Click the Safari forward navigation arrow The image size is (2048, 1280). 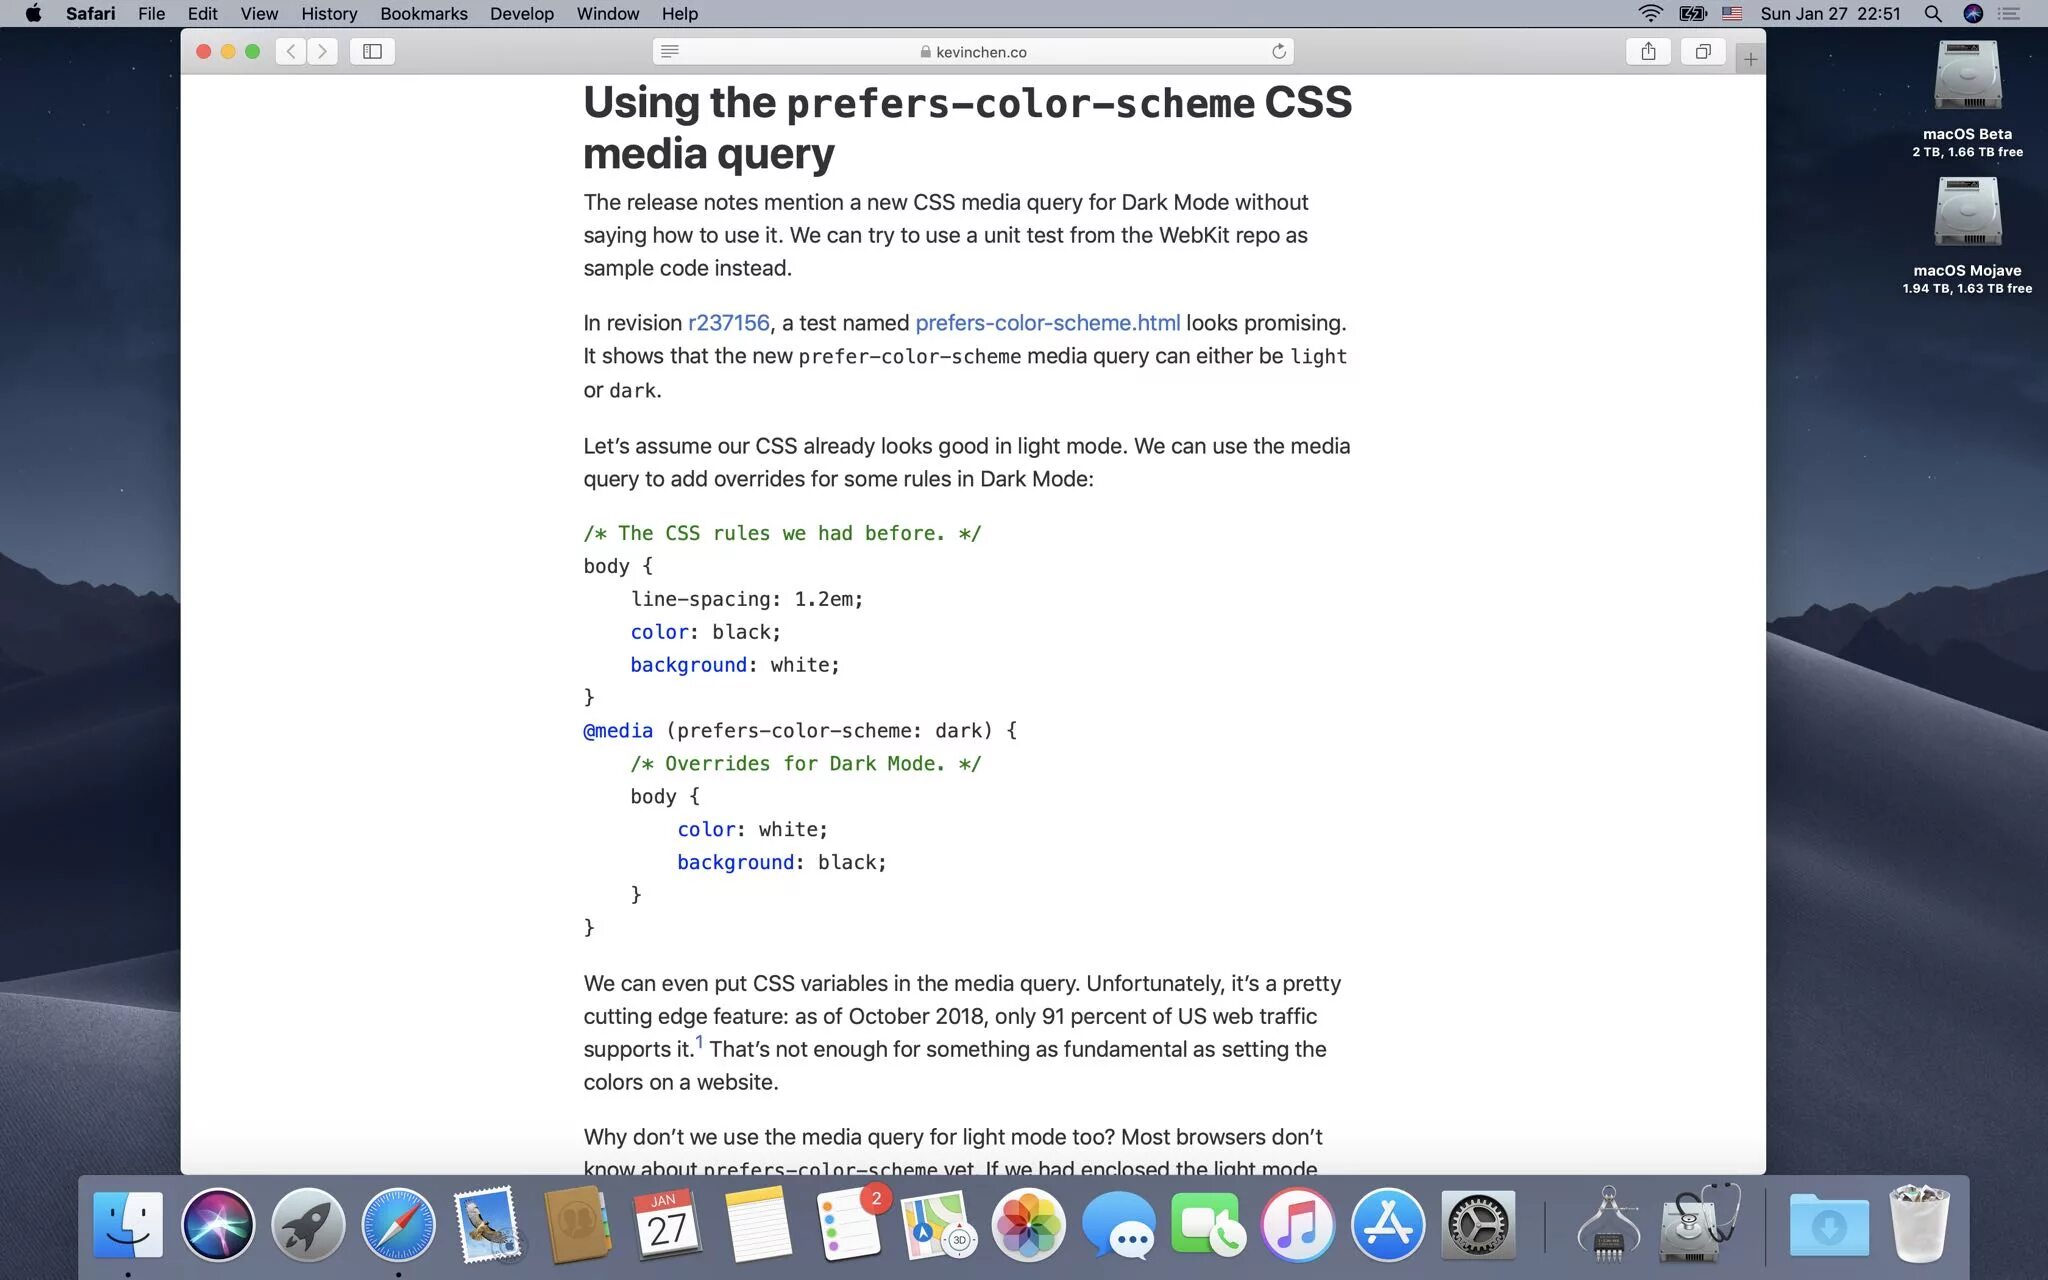click(322, 51)
